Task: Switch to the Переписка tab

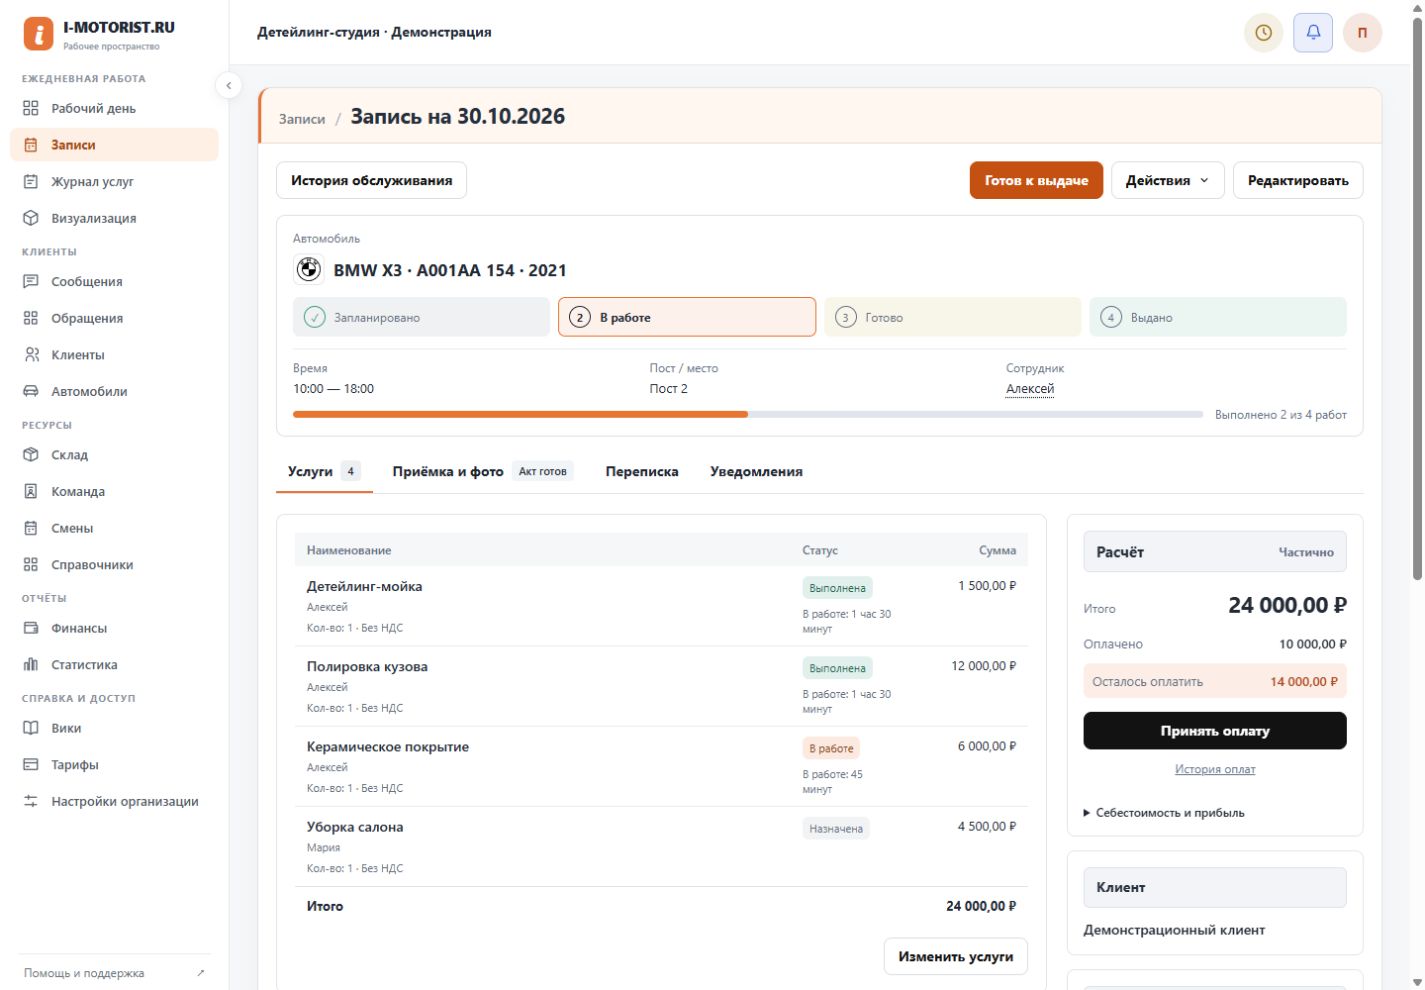Action: (x=642, y=472)
